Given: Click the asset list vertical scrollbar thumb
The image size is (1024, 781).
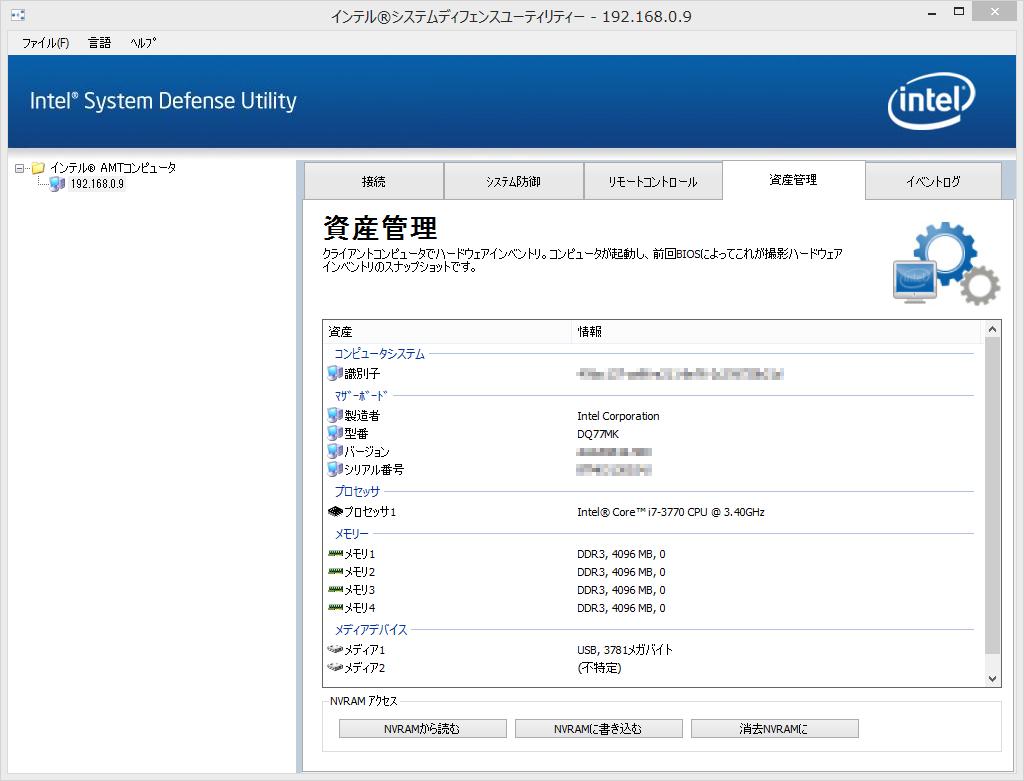Looking at the screenshot, I should click(x=993, y=496).
